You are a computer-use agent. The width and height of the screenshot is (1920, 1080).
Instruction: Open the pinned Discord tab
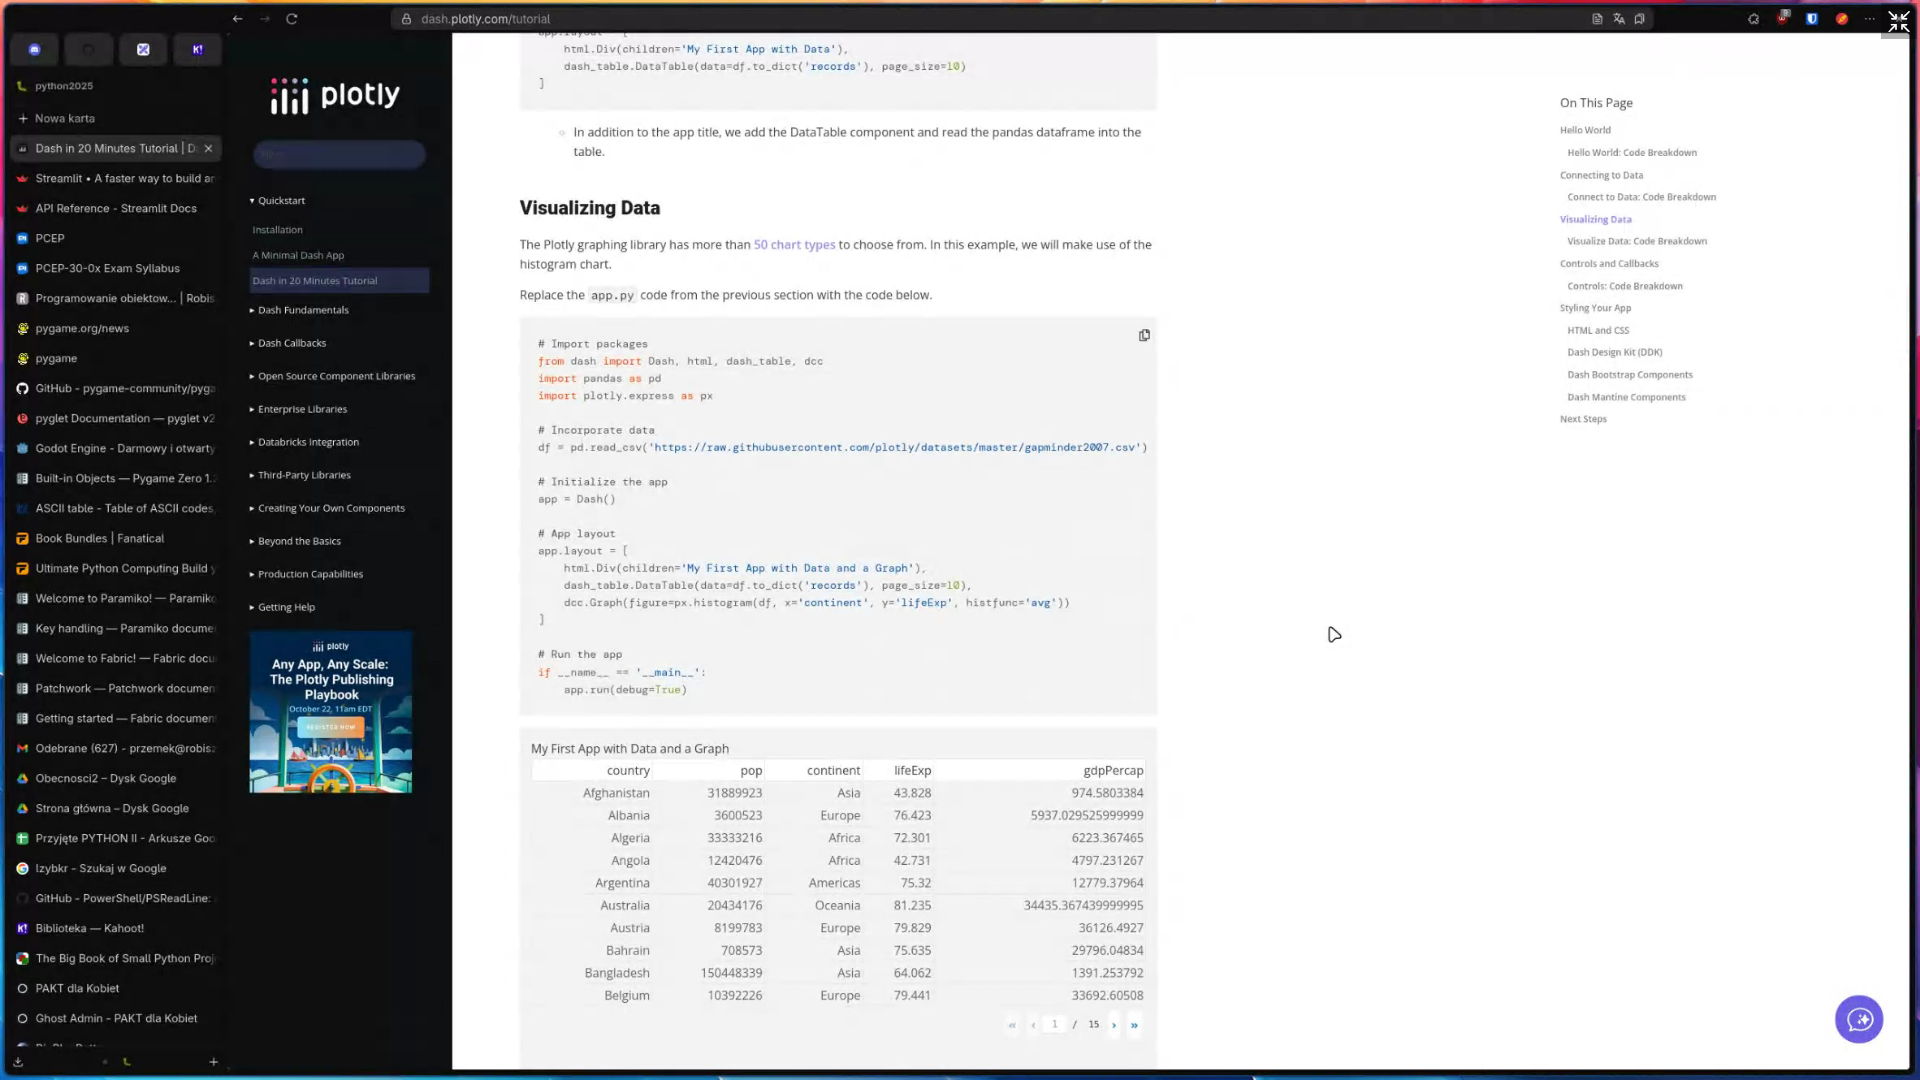(x=35, y=49)
